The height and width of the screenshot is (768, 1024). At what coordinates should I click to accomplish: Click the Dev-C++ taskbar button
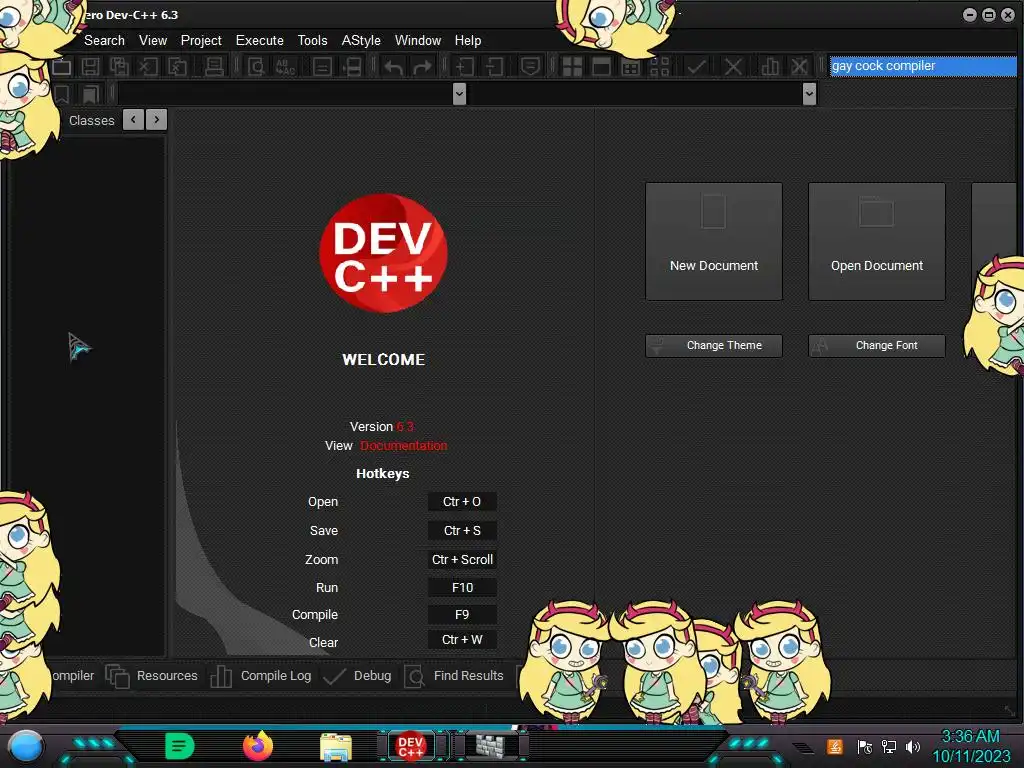tap(410, 746)
